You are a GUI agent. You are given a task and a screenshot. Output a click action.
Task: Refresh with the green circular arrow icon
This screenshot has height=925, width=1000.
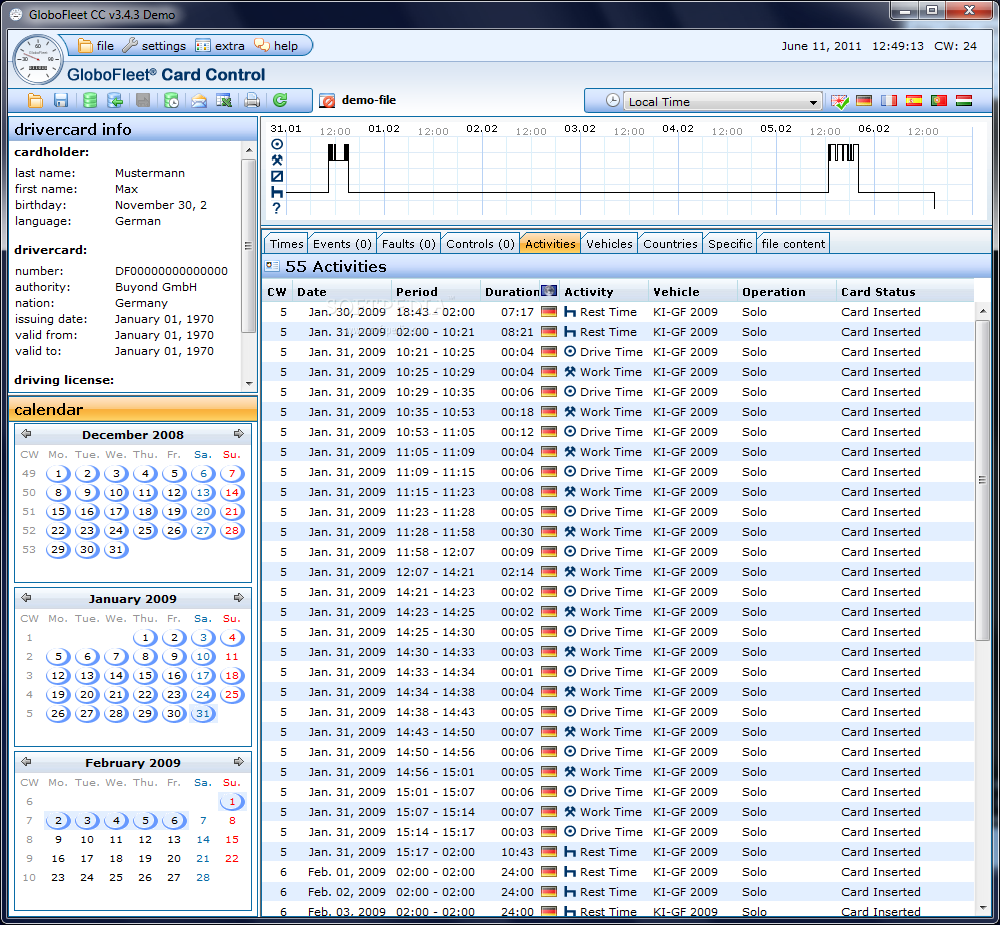click(280, 100)
